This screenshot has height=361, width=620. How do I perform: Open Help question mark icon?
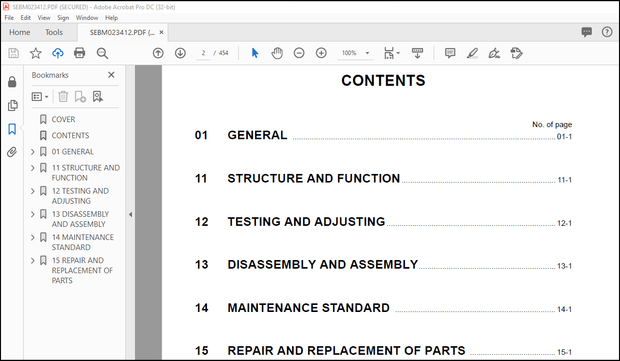[607, 32]
